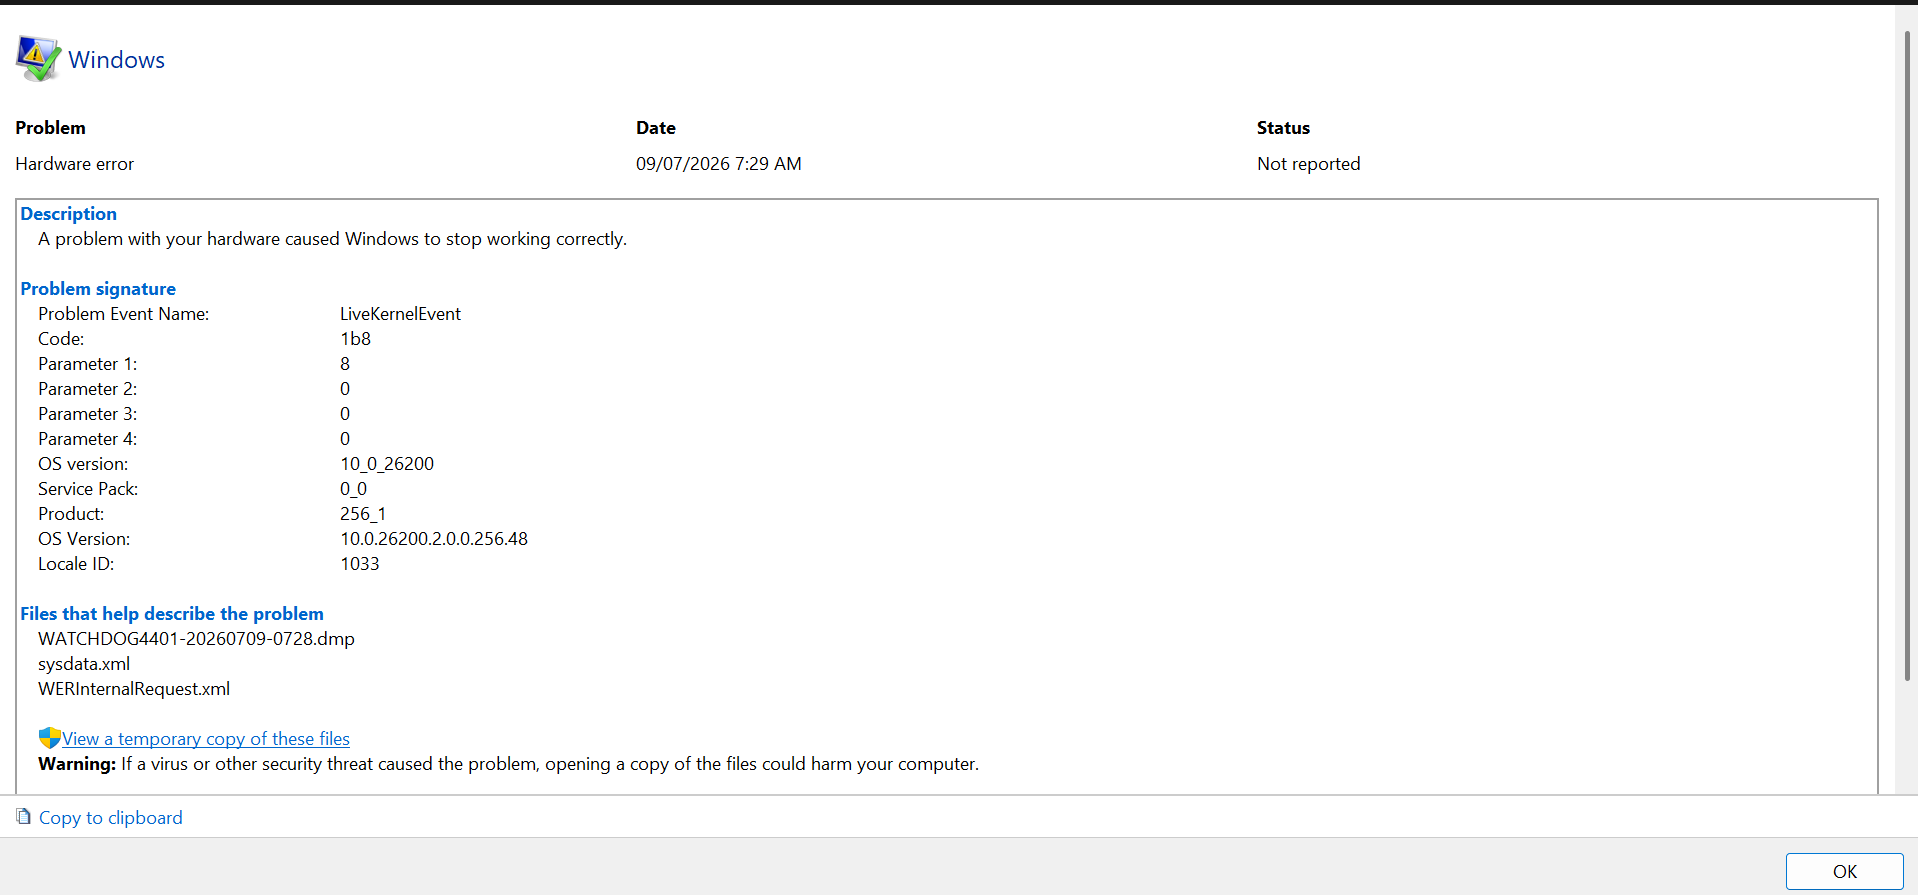The height and width of the screenshot is (895, 1918).
Task: Select the Parameter 1 value 8
Action: [345, 364]
